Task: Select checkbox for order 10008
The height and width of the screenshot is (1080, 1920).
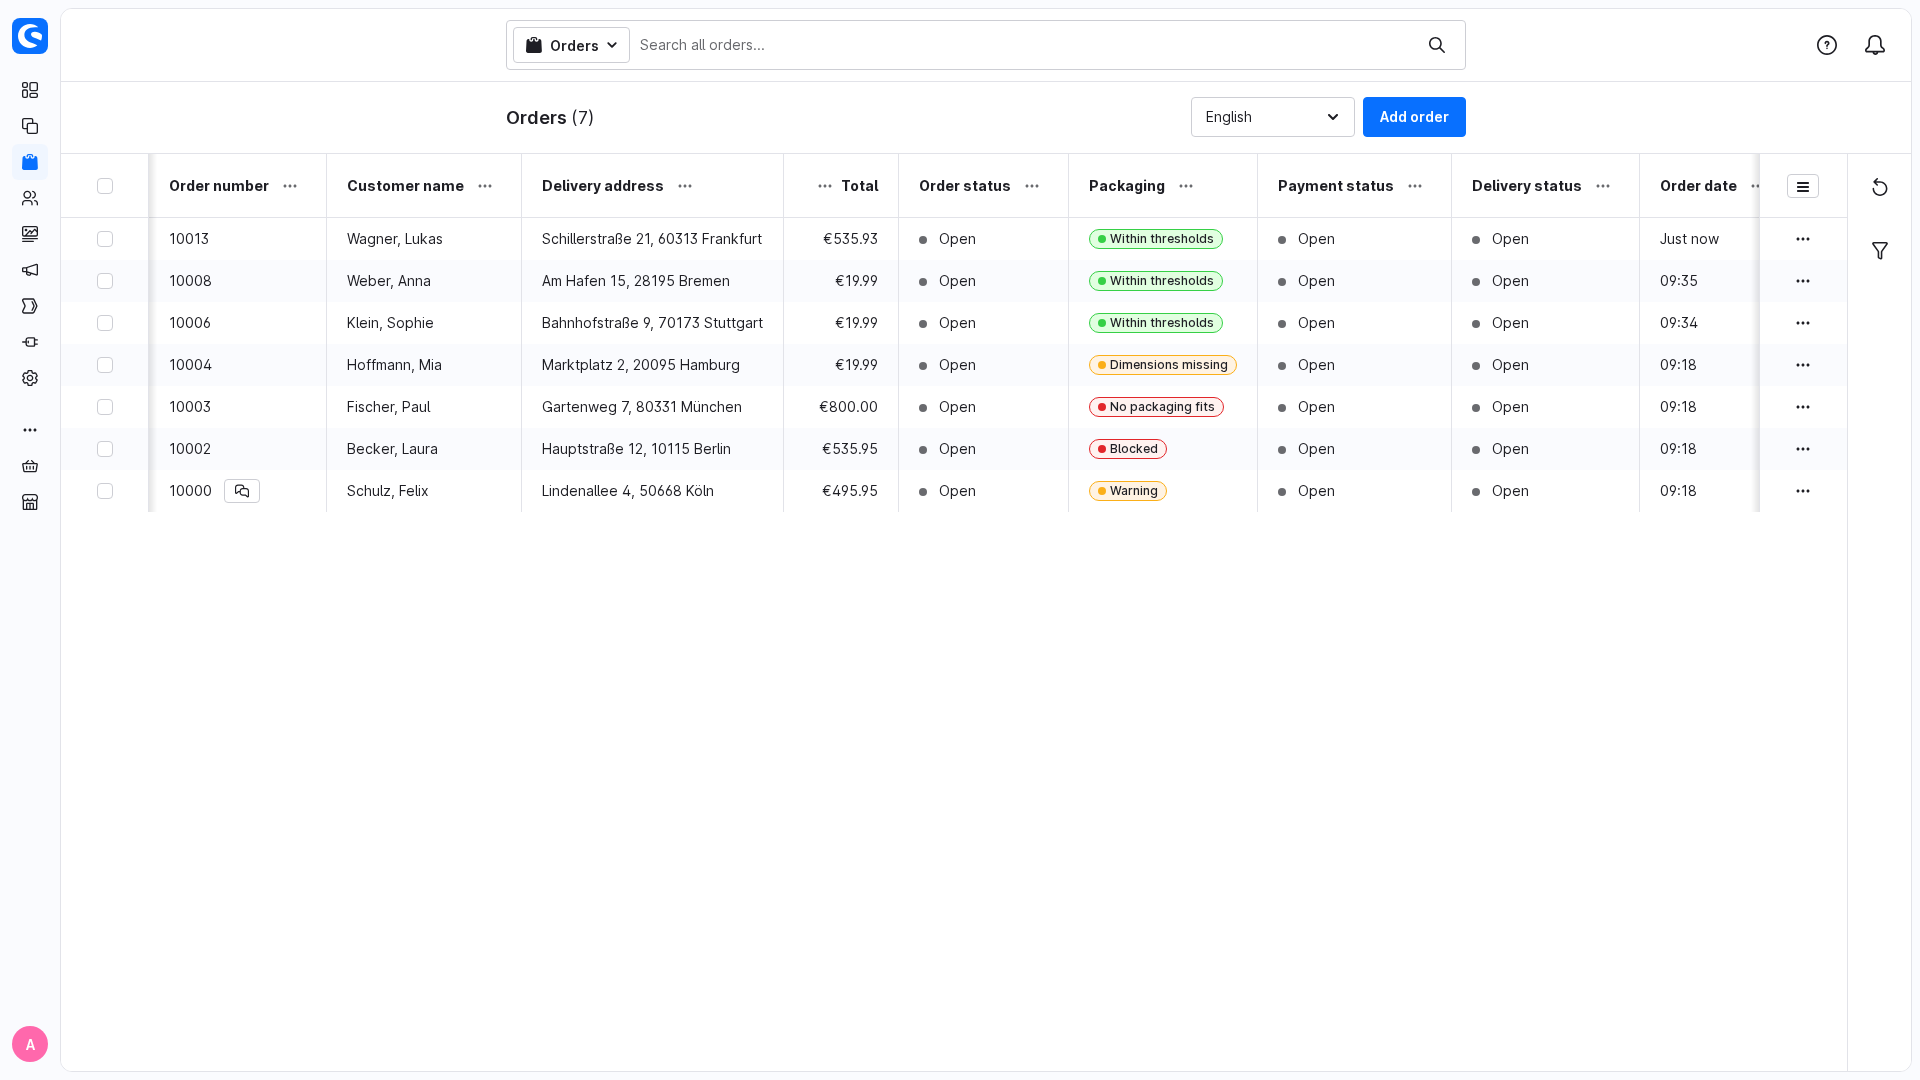Action: point(105,281)
